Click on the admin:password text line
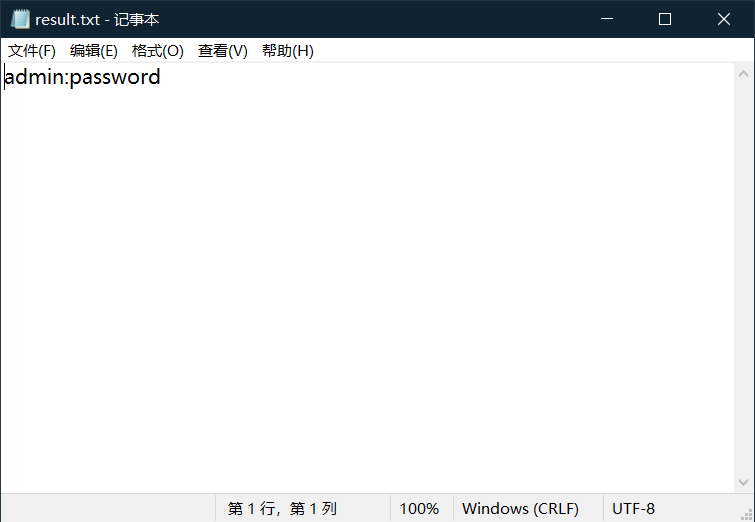 [82, 77]
